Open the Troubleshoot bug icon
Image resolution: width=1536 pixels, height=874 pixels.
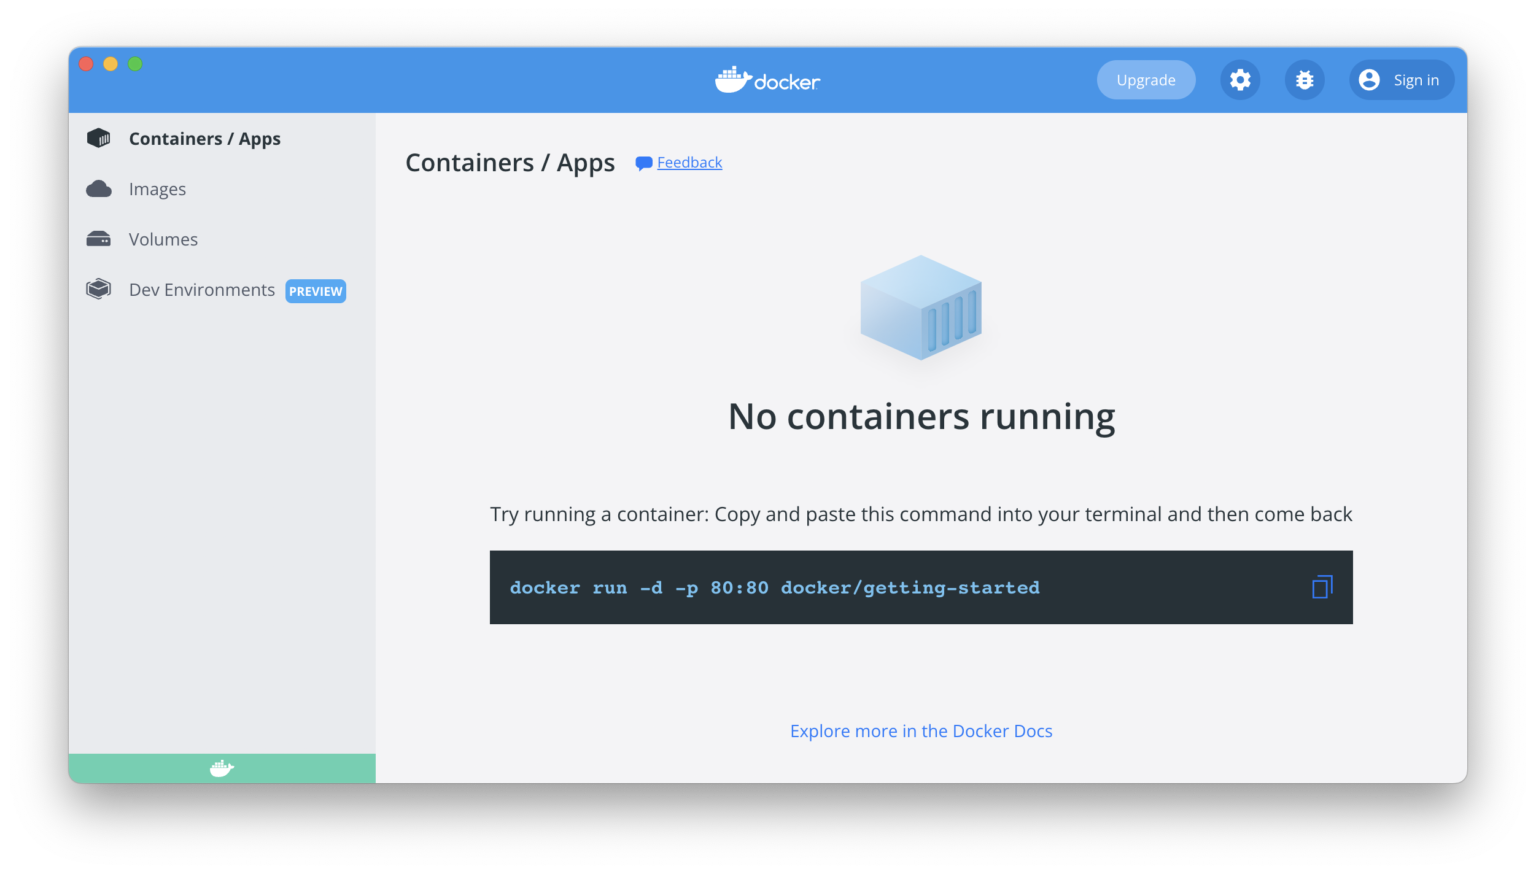click(1304, 80)
